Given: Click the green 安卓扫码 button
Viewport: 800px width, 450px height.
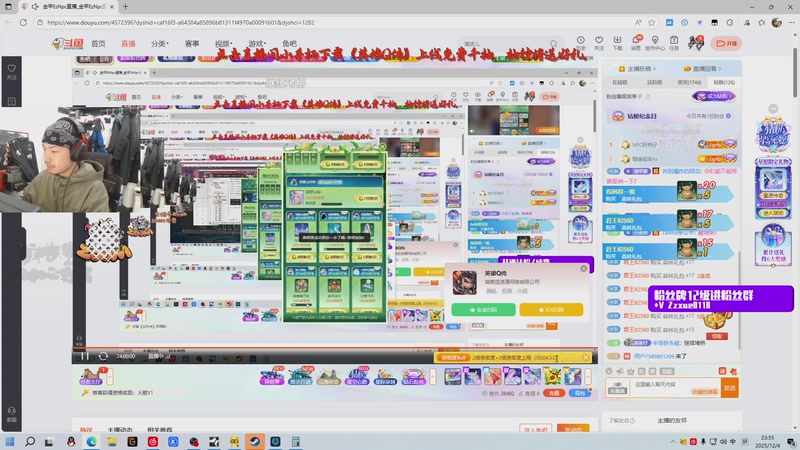Looking at the screenshot, I should (x=483, y=310).
